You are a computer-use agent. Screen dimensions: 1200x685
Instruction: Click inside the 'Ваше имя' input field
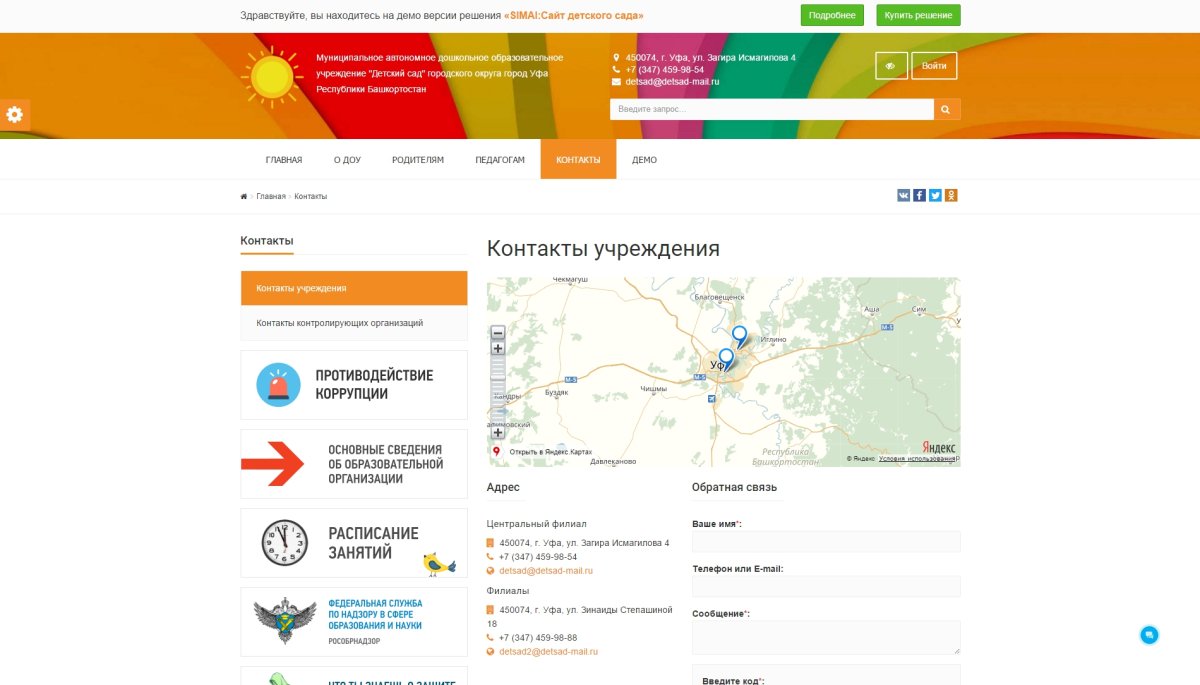pos(824,541)
